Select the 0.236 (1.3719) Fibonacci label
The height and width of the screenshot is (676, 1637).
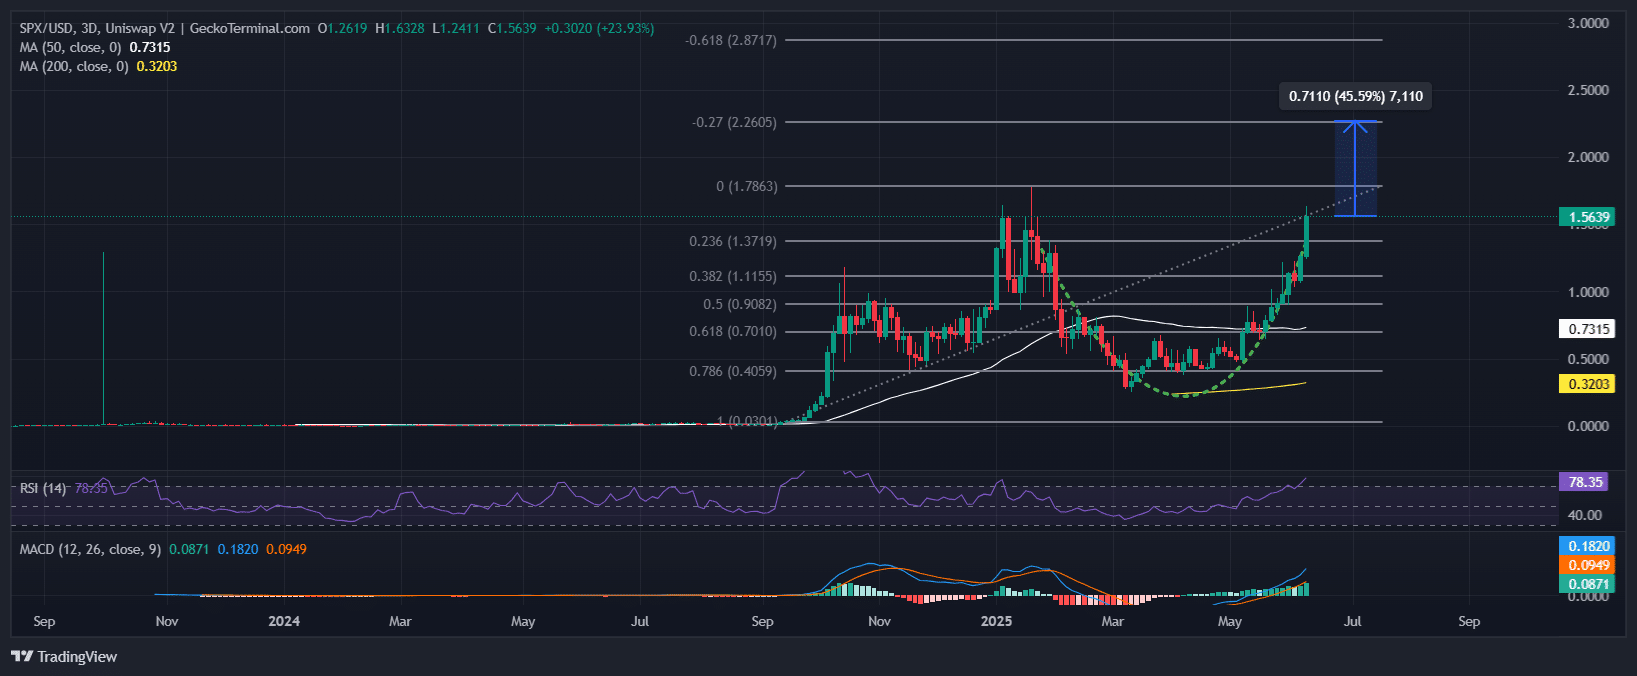tap(732, 241)
